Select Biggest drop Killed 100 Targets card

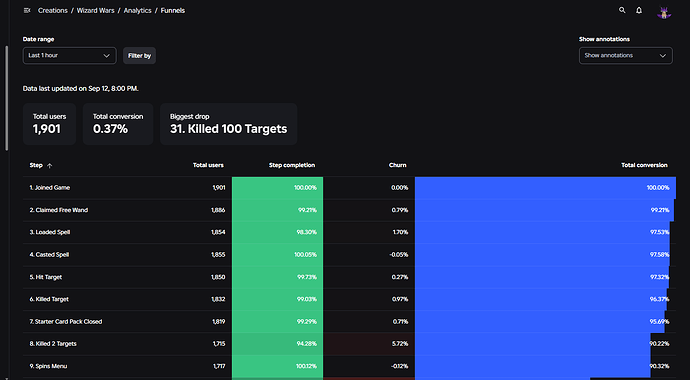coord(228,124)
